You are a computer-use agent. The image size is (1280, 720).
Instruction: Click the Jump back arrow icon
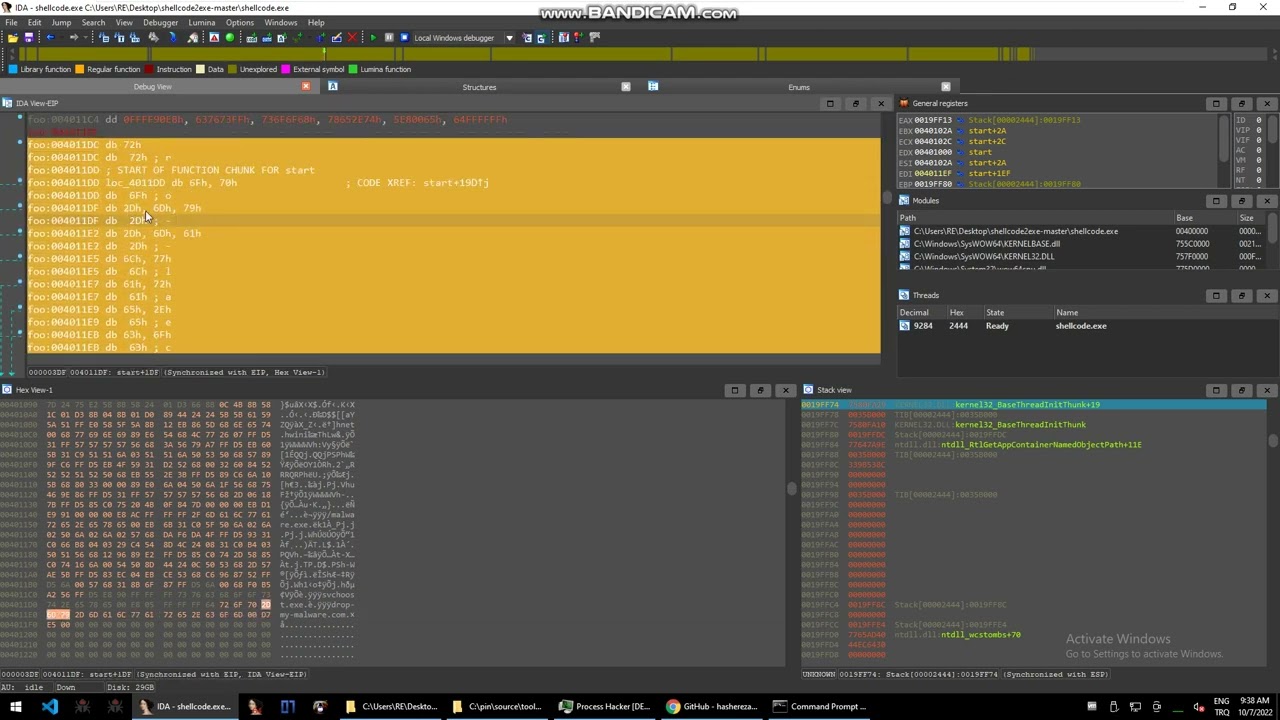click(x=50, y=38)
